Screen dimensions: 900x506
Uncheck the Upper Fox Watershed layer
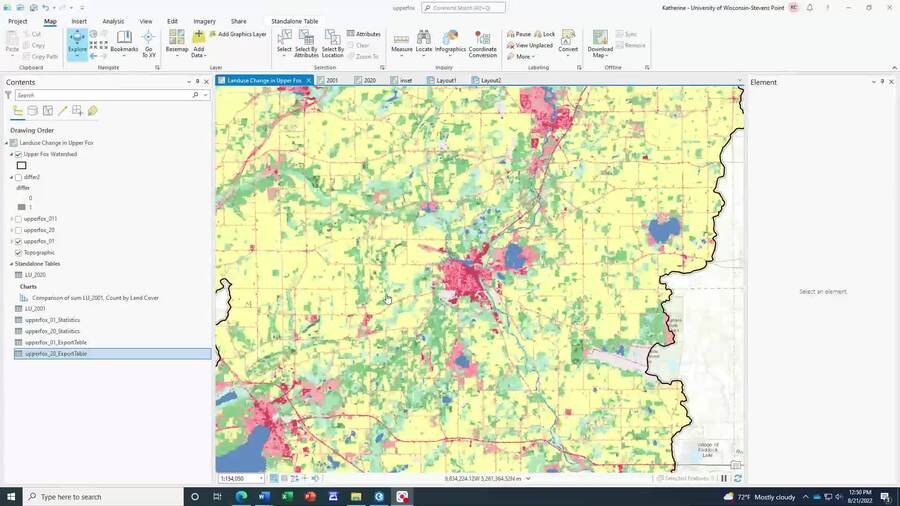(x=18, y=154)
